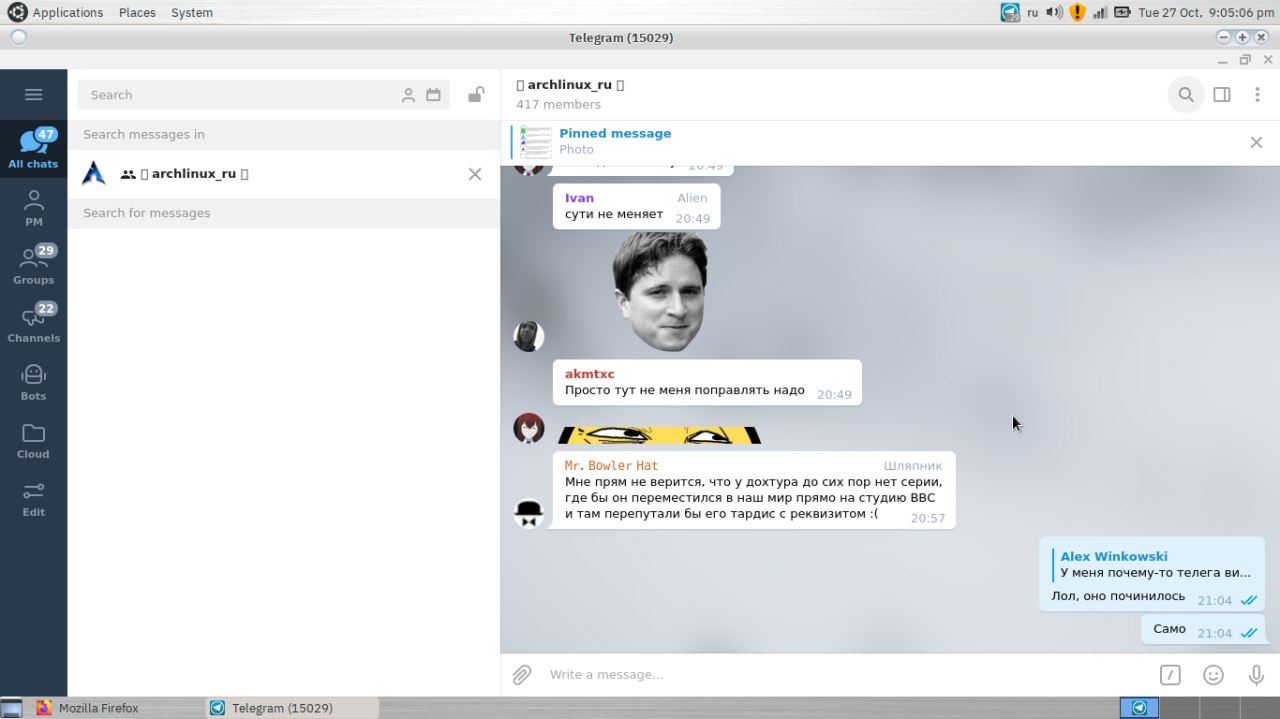This screenshot has width=1280, height=719.
Task: Open the calendar jump-to-date icon
Action: point(433,95)
